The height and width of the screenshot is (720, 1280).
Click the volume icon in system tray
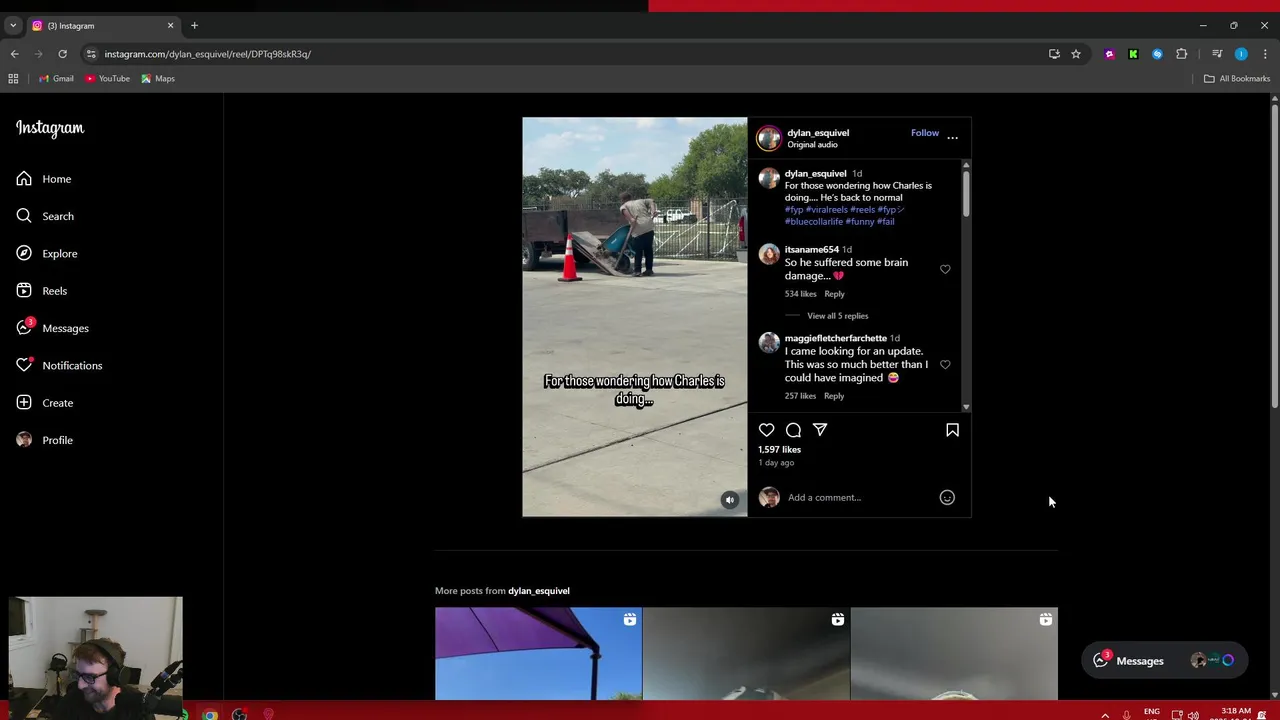click(1193, 715)
